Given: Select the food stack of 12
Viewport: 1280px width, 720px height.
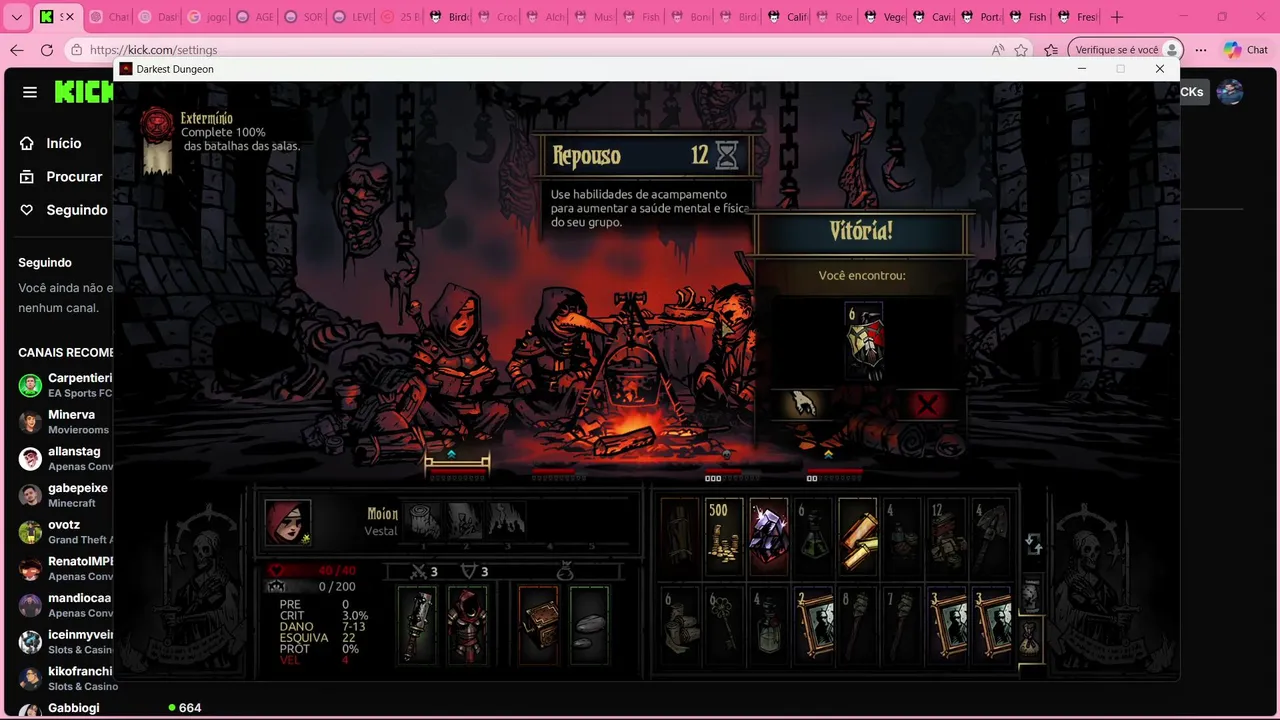Looking at the screenshot, I should pyautogui.click(x=946, y=536).
